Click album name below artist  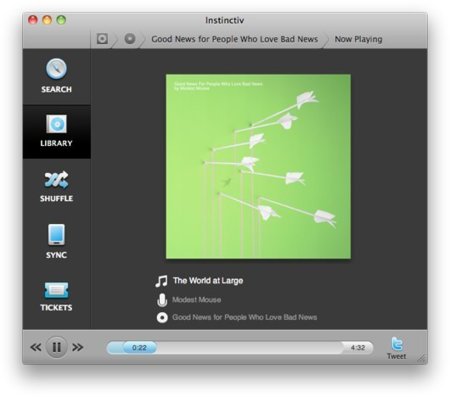pyautogui.click(x=245, y=317)
